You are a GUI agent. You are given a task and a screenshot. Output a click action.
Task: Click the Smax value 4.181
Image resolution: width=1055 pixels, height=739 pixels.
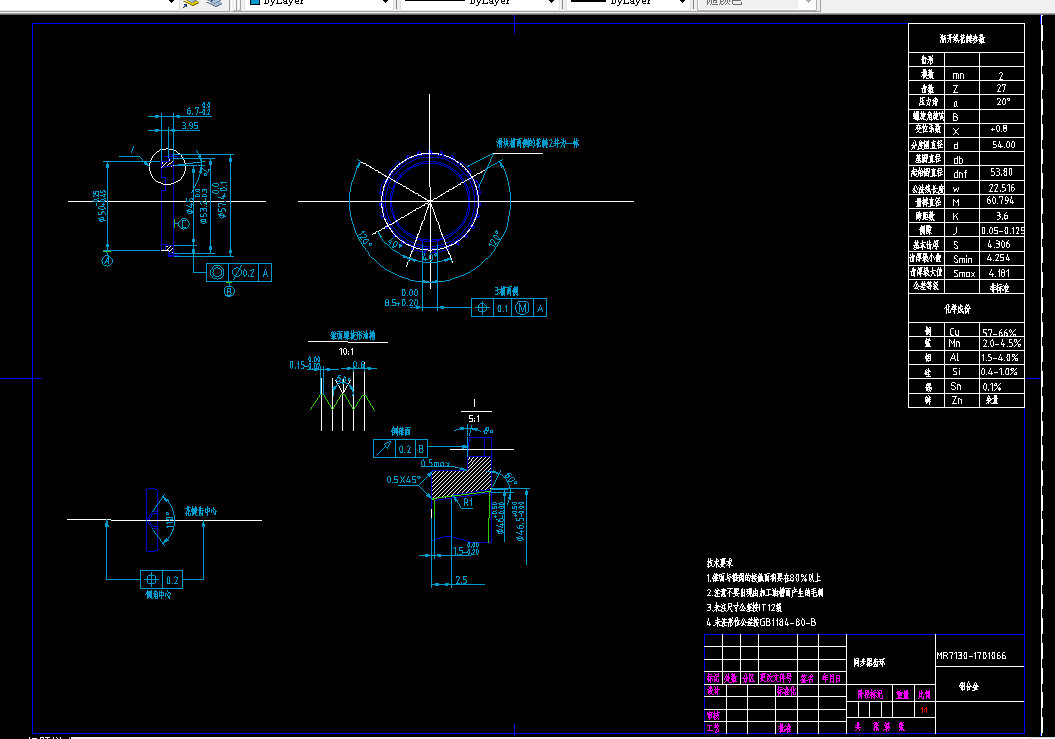[999, 273]
